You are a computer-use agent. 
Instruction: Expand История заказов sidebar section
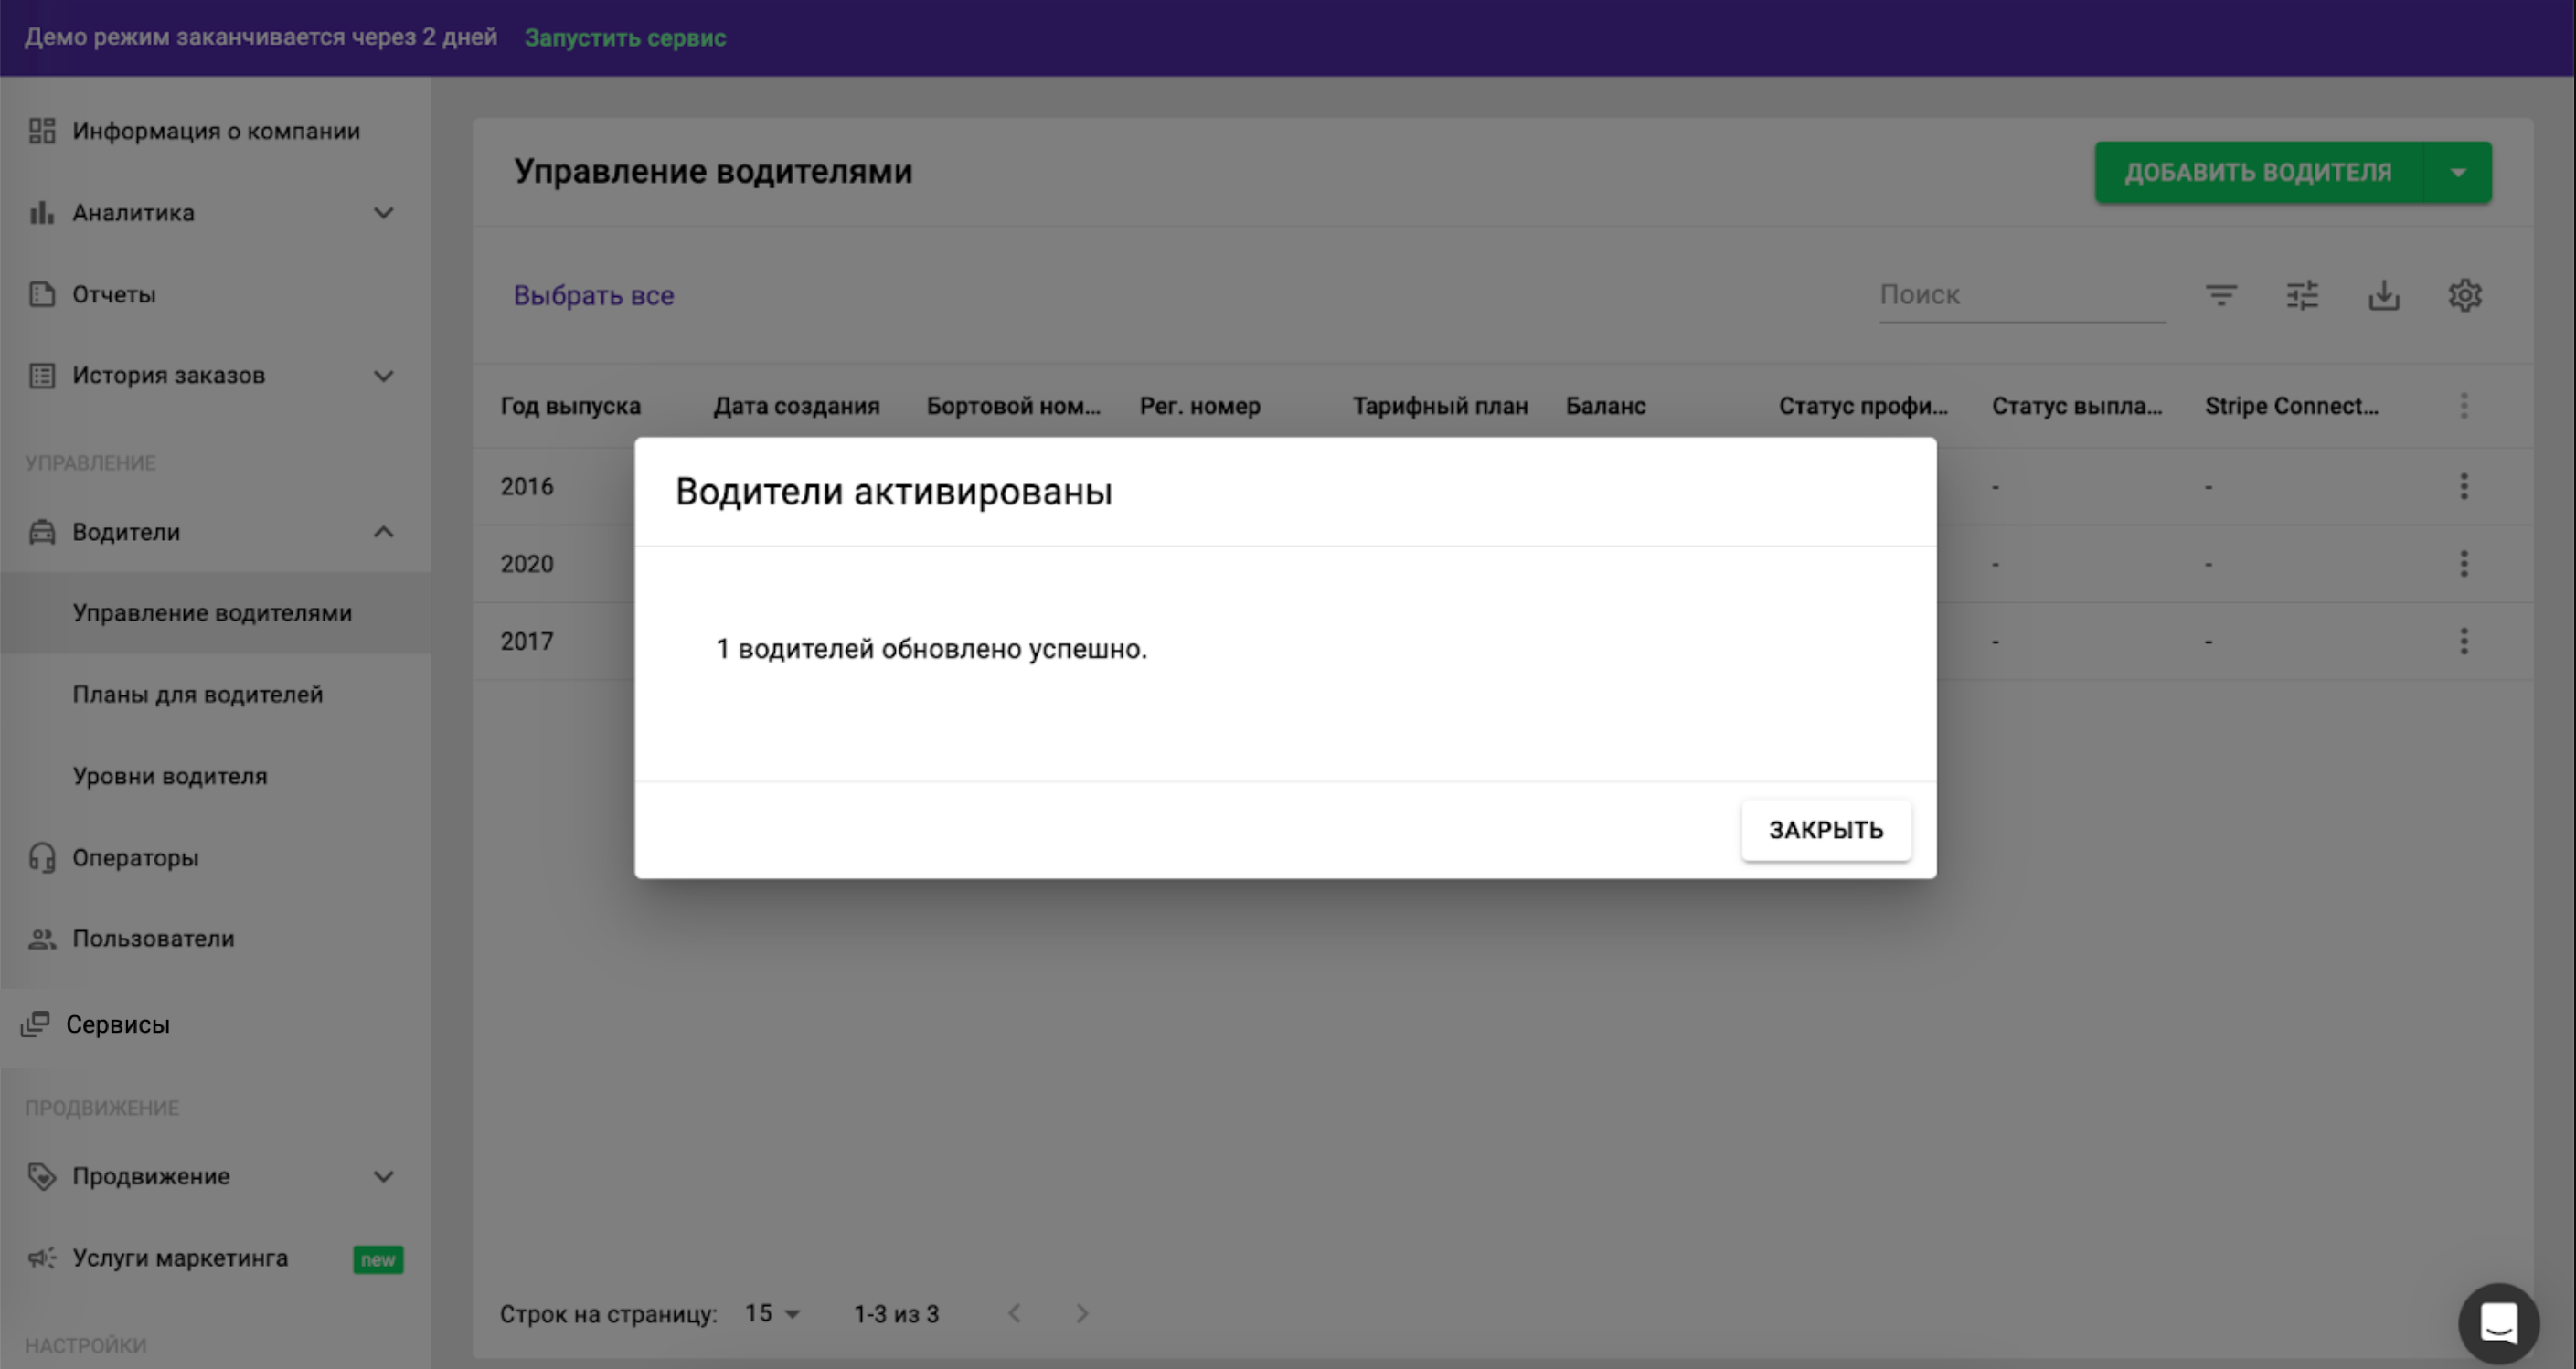[x=383, y=376]
